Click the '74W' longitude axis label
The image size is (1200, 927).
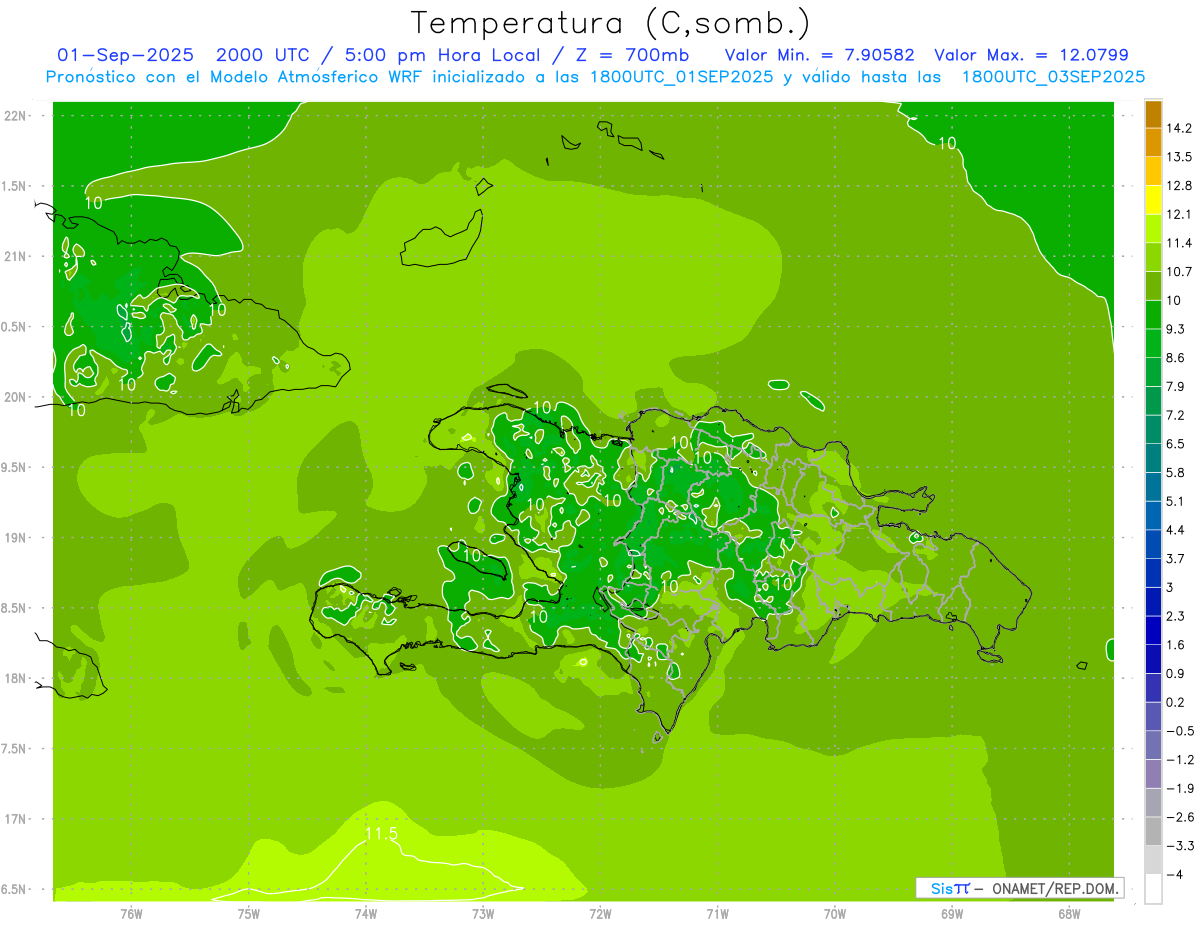tap(366, 914)
